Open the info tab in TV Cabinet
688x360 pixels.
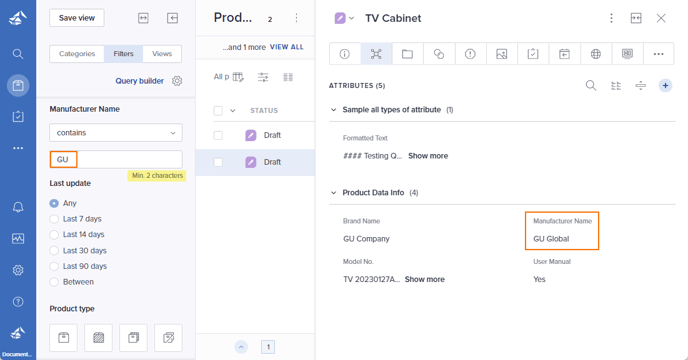click(x=345, y=54)
